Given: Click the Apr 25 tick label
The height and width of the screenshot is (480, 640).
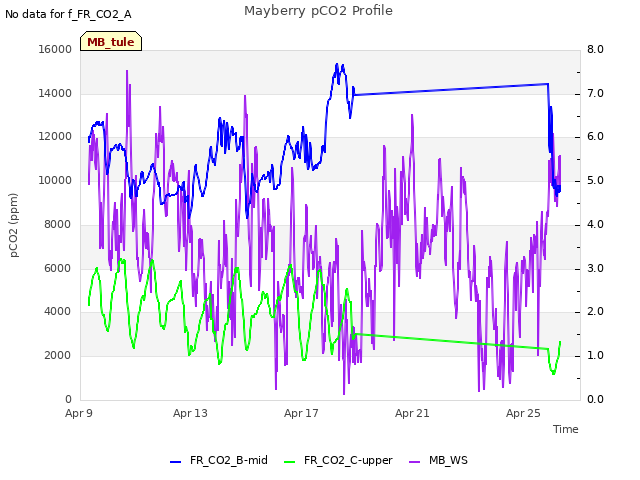Looking at the screenshot, I should (x=523, y=413).
